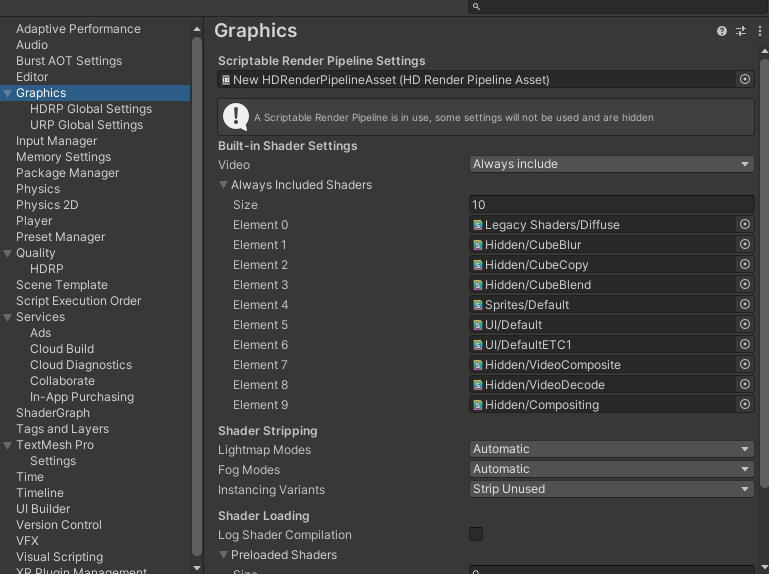Open the Instancing Variants dropdown
The width and height of the screenshot is (769, 574).
coord(612,489)
